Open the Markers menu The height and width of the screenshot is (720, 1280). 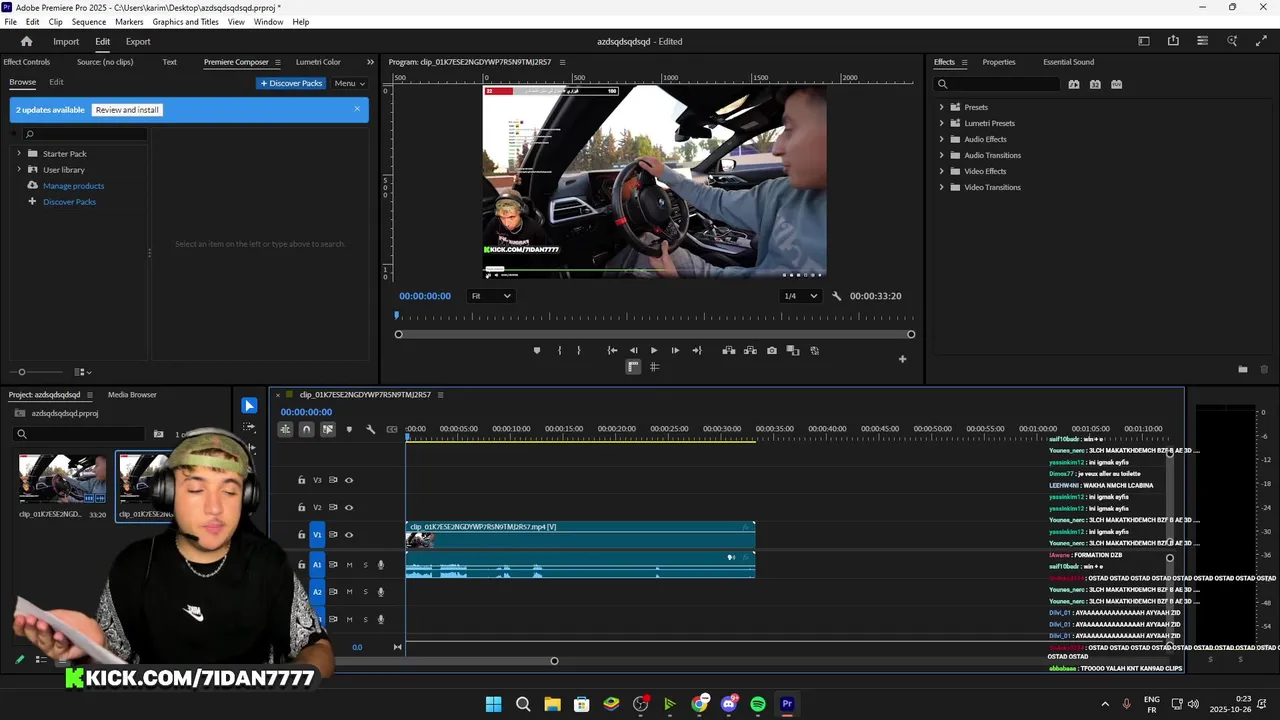[129, 22]
